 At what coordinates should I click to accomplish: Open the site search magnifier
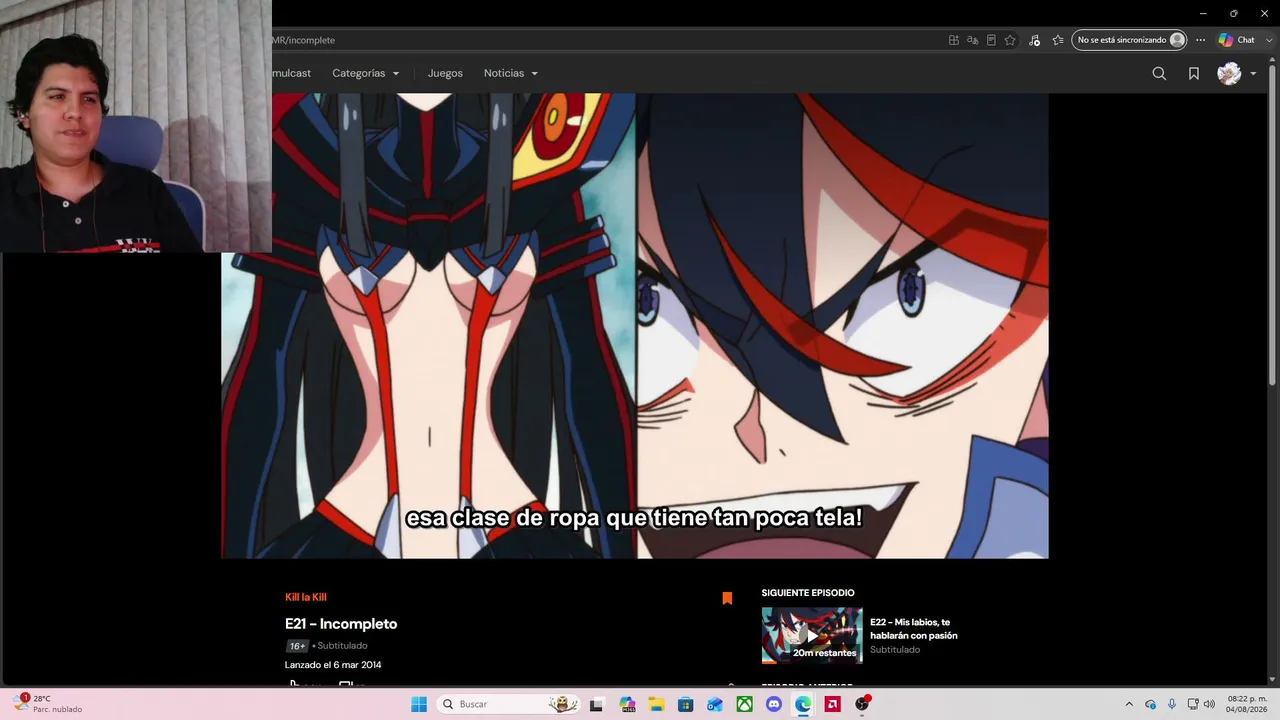tap(1159, 73)
